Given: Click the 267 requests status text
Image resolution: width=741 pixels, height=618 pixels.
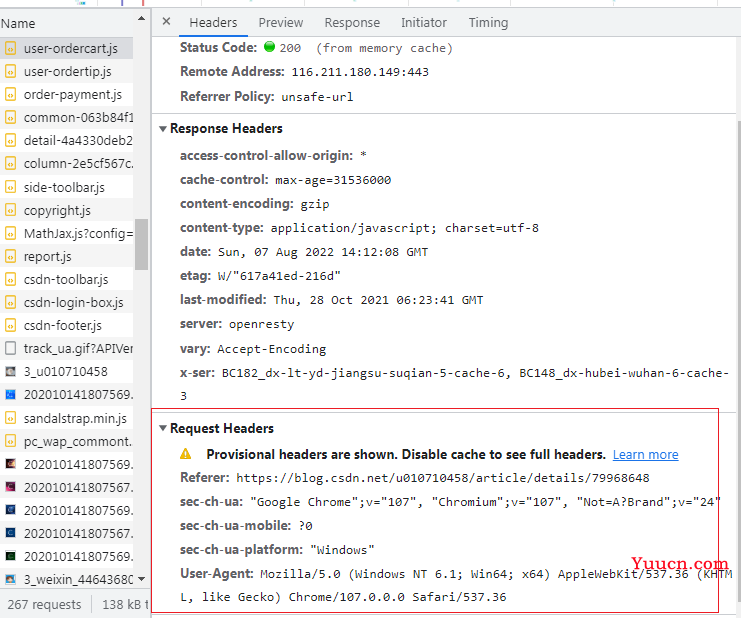Looking at the screenshot, I should [44, 604].
